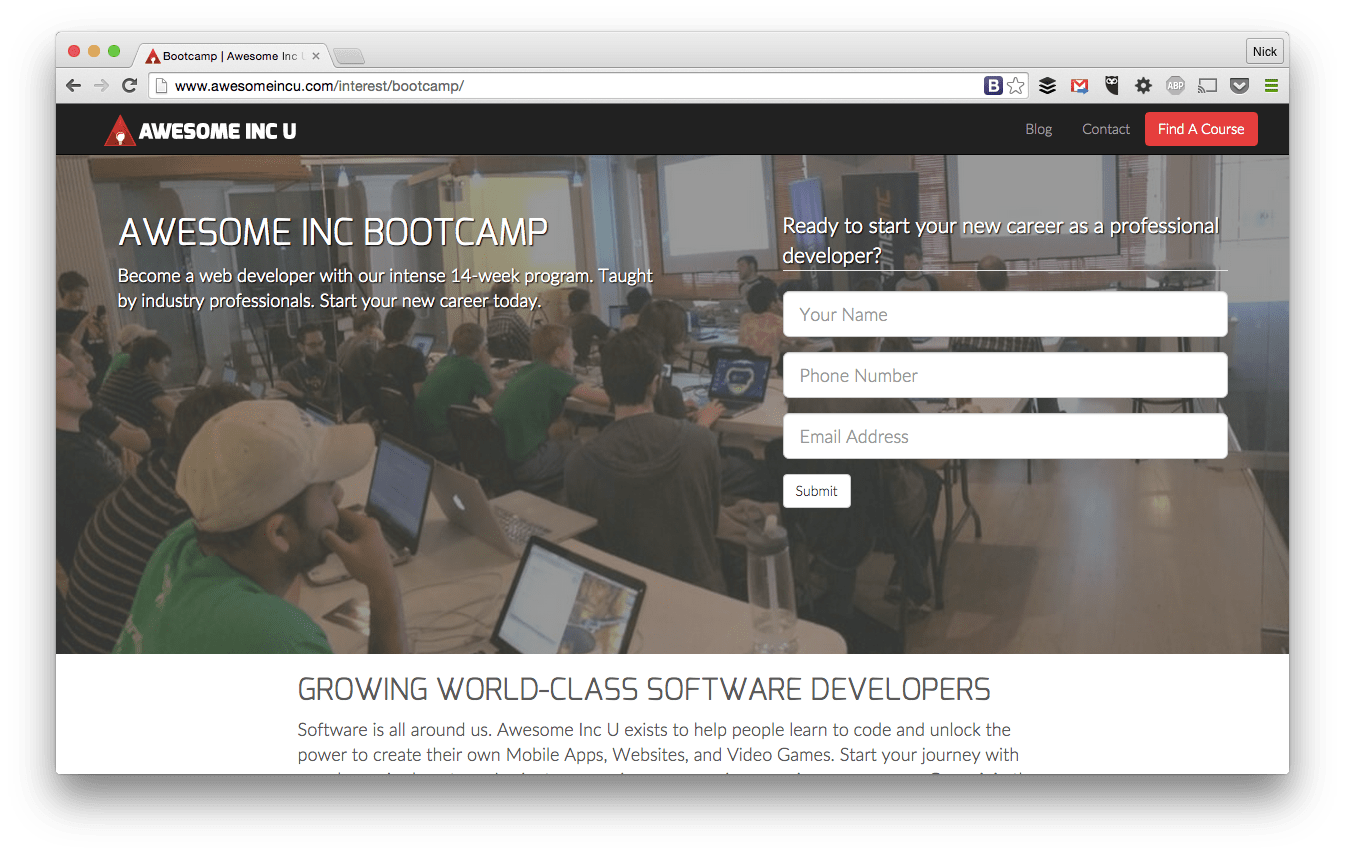Bookmark this page with the star icon
The image size is (1345, 854).
tap(1016, 86)
